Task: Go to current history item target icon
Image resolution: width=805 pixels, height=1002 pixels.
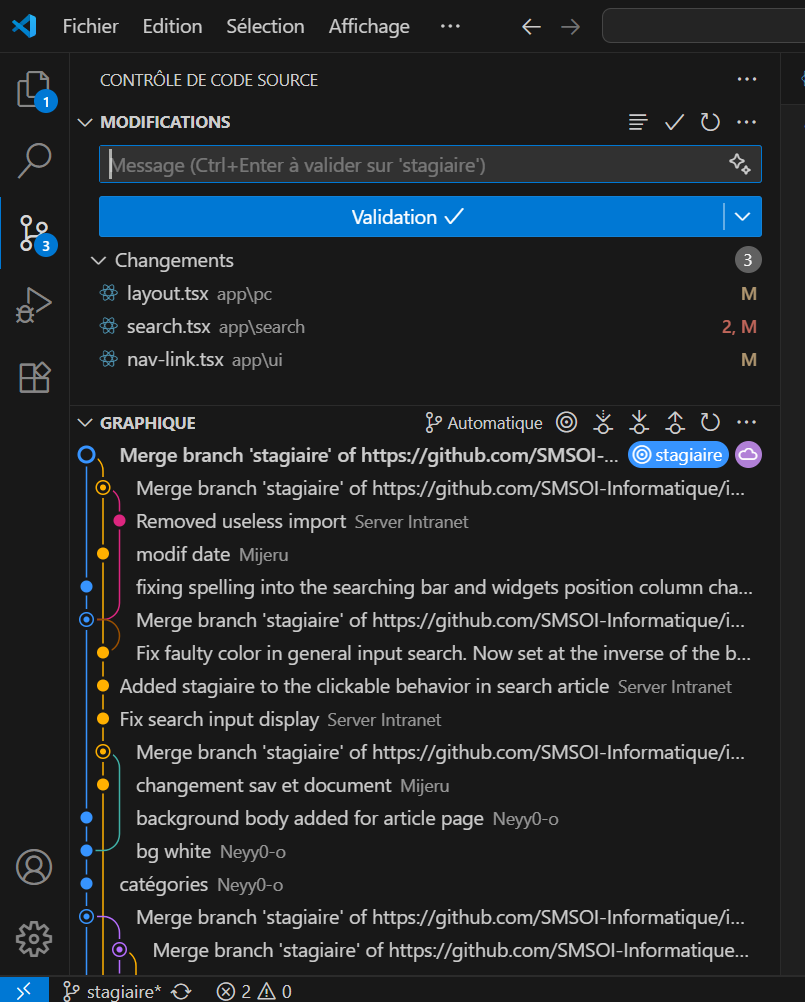Action: 566,423
